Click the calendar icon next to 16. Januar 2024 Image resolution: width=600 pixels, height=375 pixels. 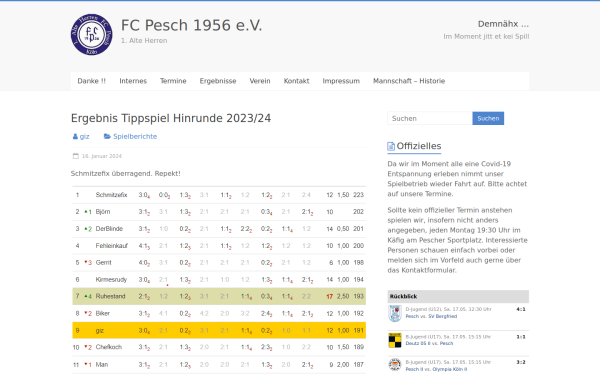75,156
